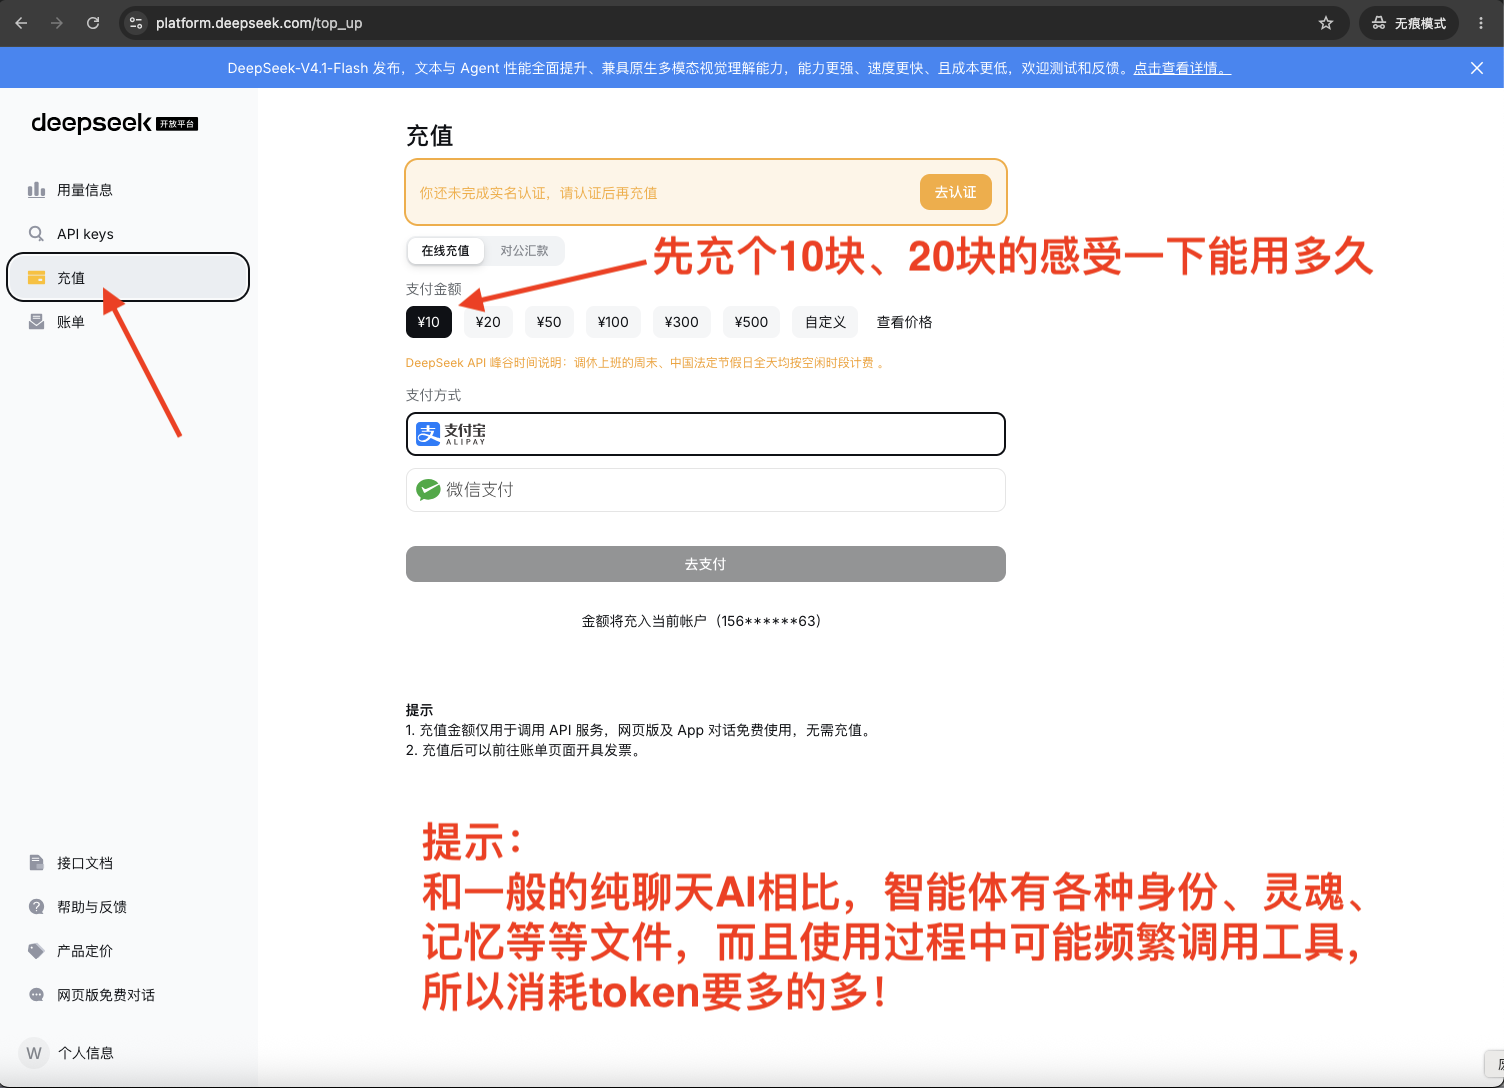Click the 产品定价 tag icon

(37, 951)
